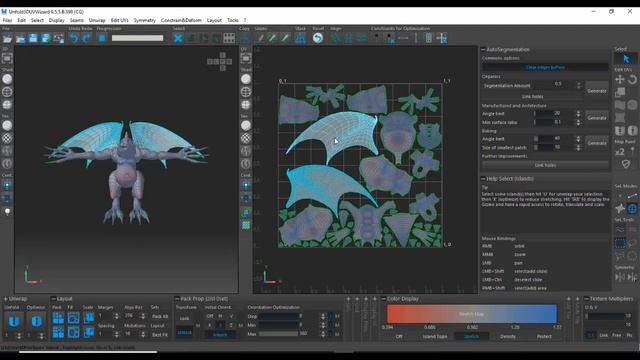The width and height of the screenshot is (640, 360).
Task: Select H initial orientation option
Action: pos(220,316)
